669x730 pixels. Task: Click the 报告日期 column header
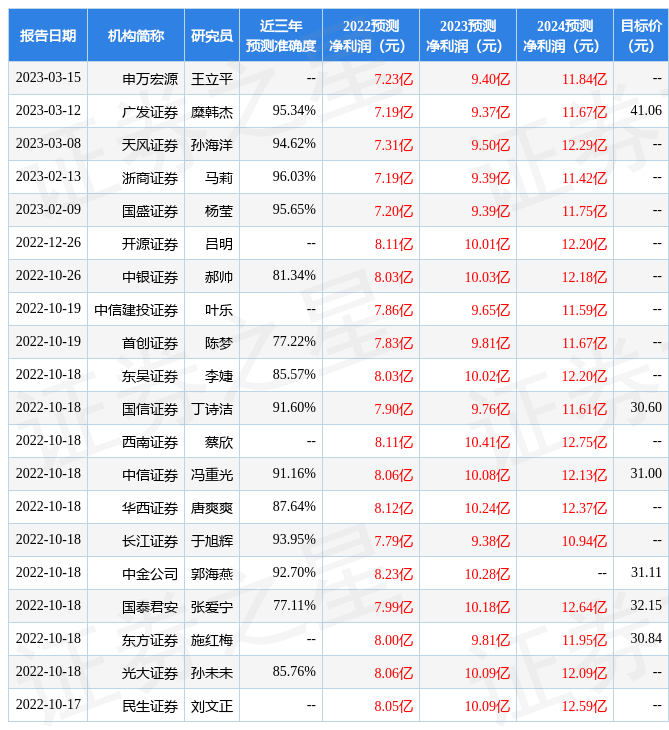48,36
